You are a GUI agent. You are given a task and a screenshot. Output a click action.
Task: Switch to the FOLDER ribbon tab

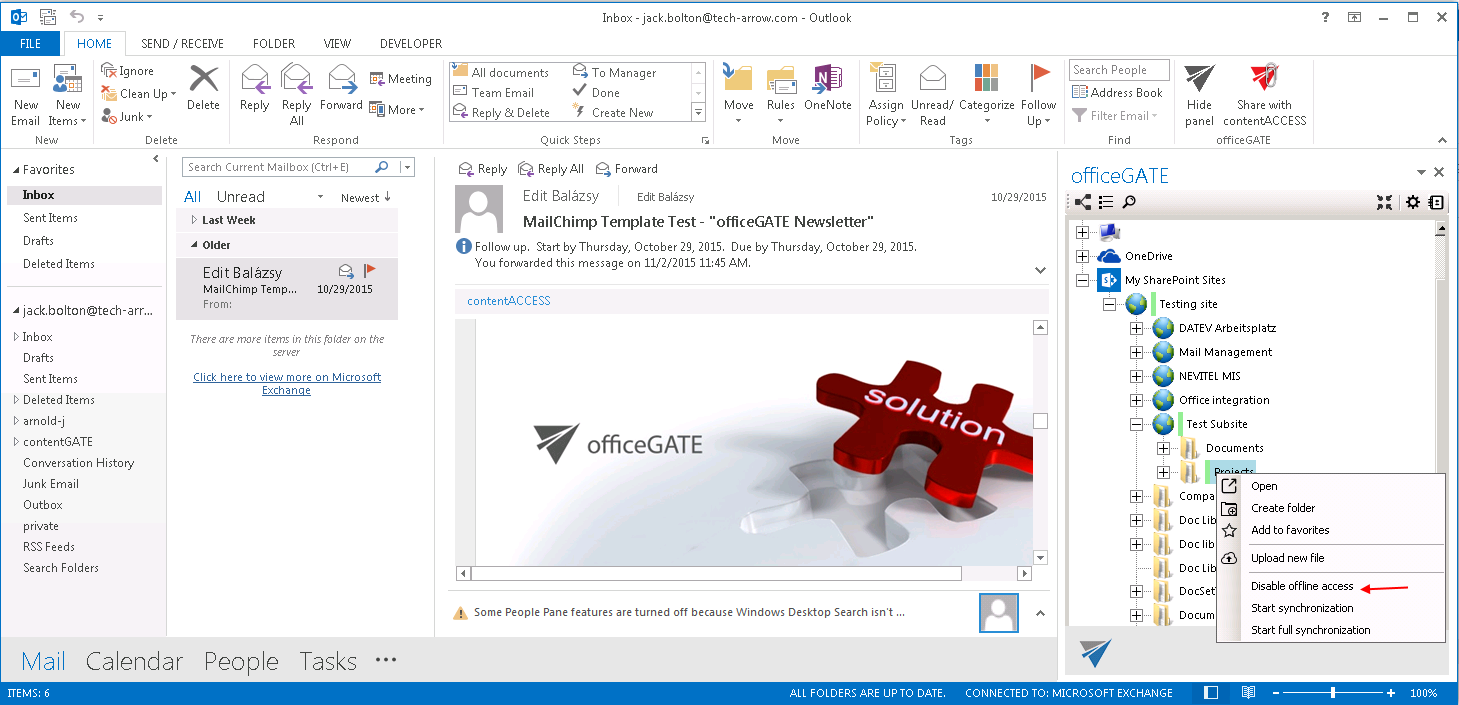click(x=274, y=44)
